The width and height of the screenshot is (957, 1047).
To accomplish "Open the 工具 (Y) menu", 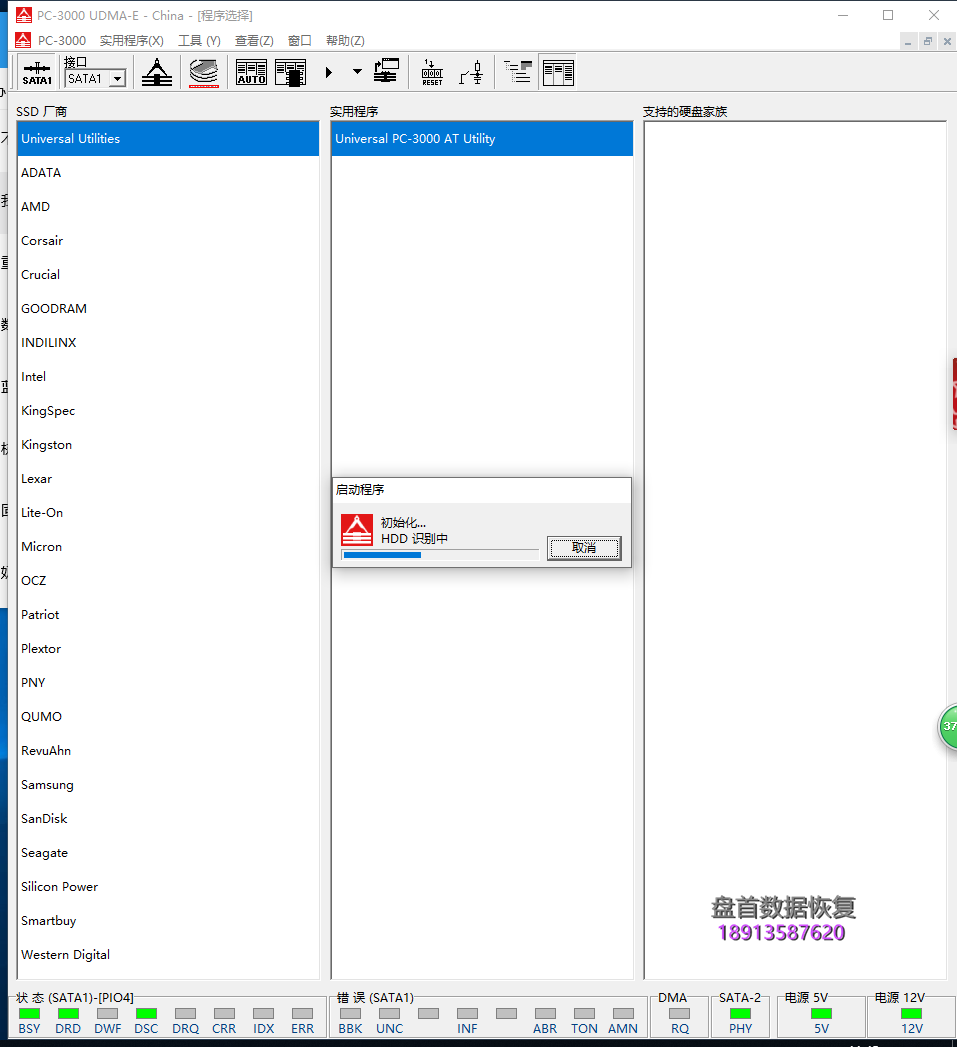I will click(x=199, y=41).
